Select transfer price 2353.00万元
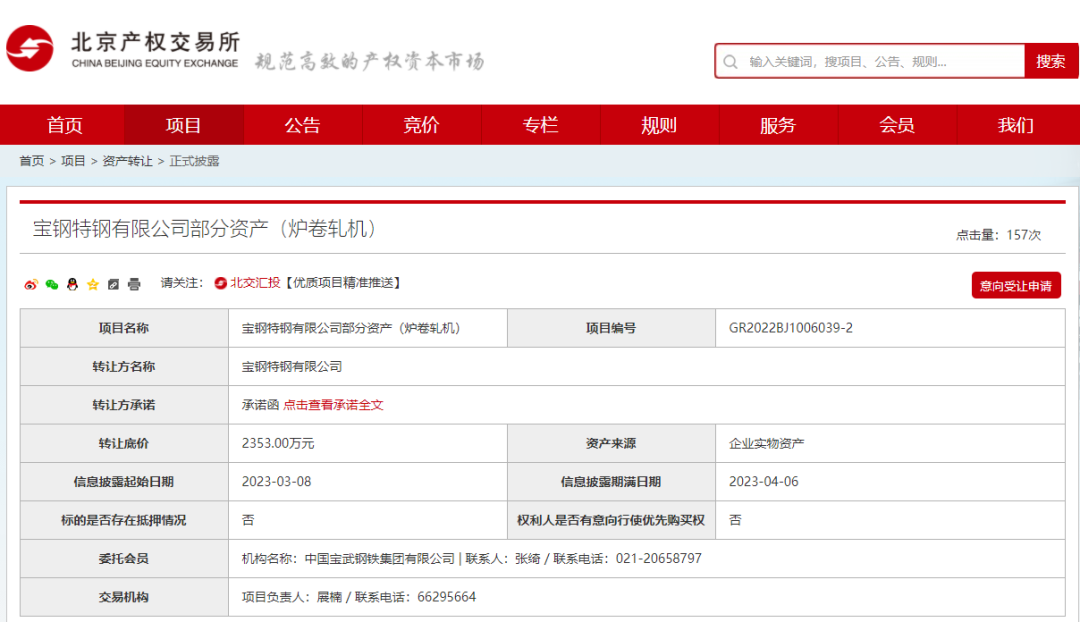 (278, 444)
